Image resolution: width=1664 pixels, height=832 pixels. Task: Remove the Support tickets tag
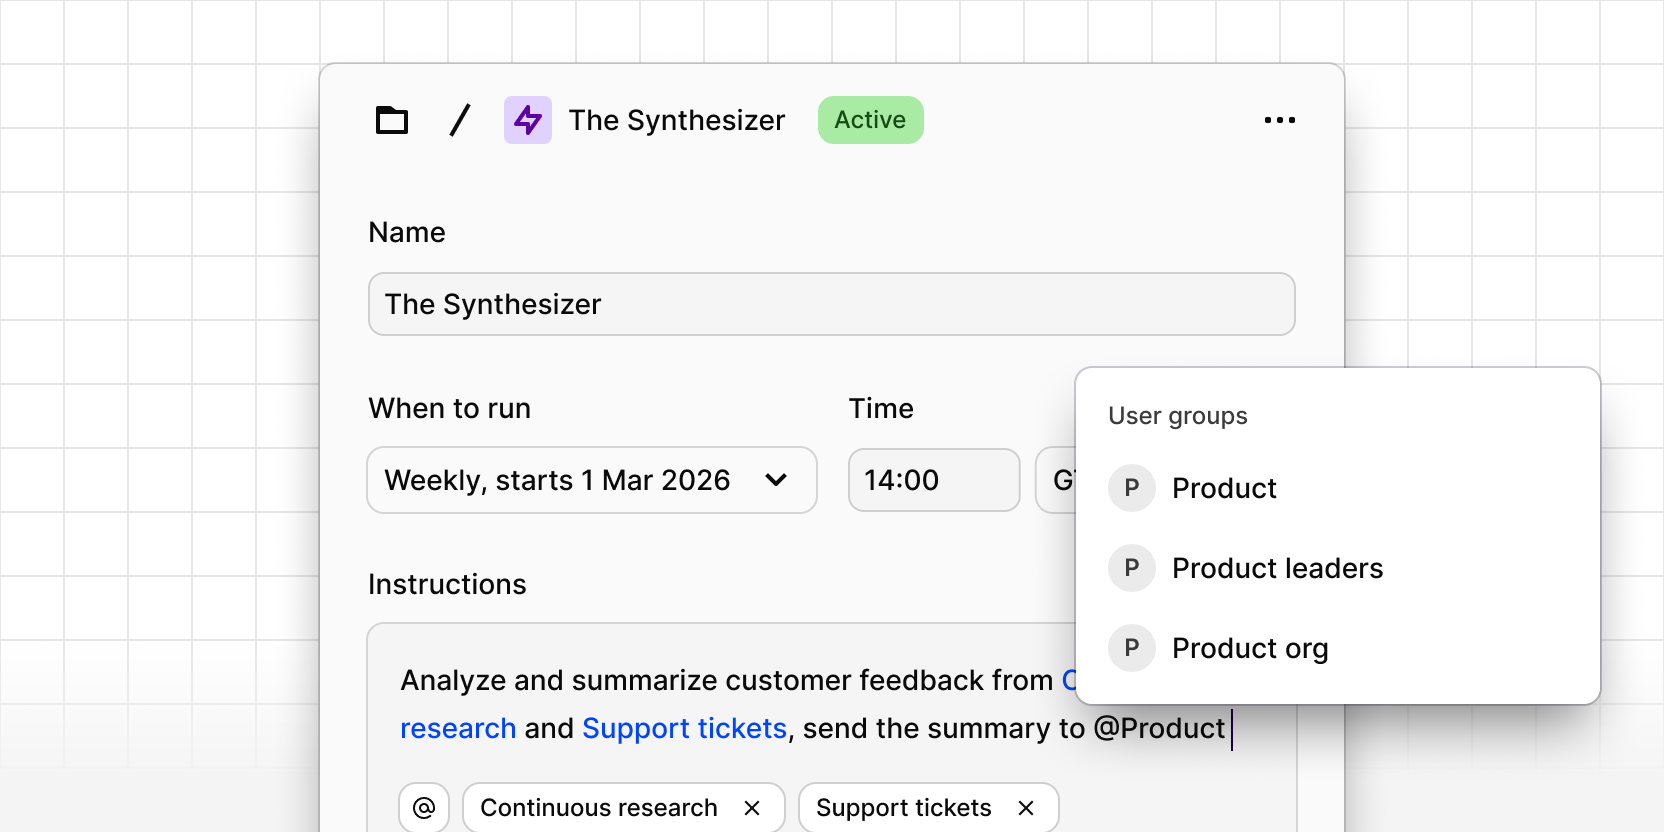[1025, 808]
